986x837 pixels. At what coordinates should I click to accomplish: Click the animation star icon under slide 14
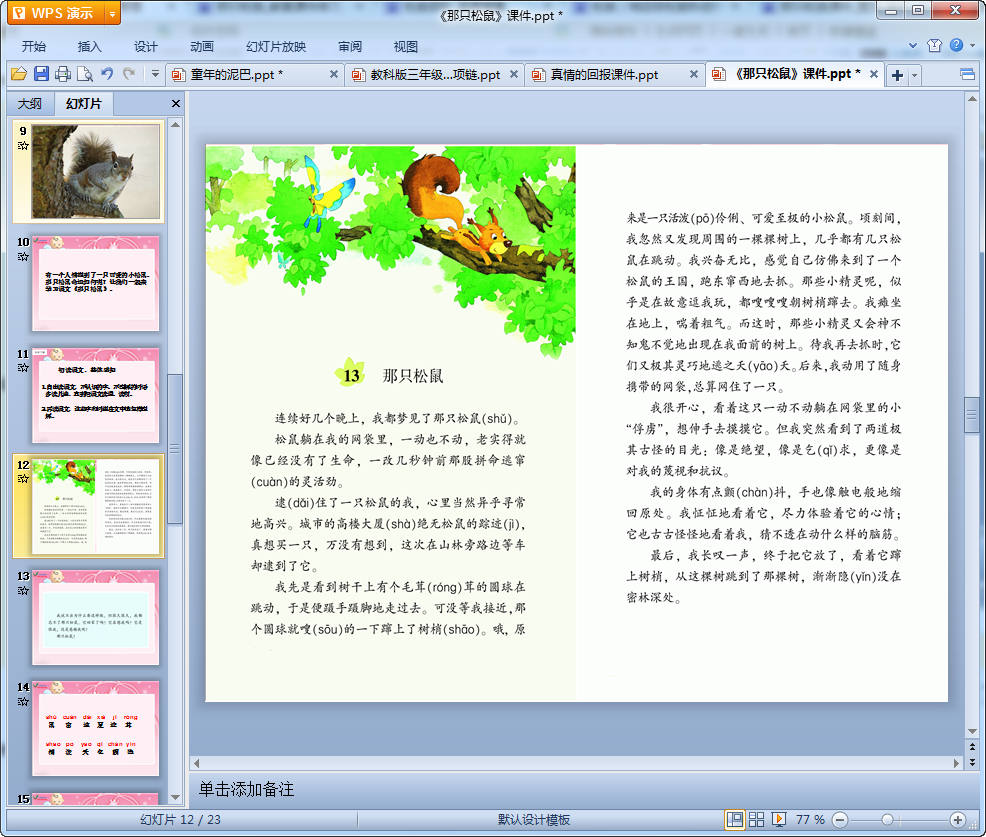(23, 702)
